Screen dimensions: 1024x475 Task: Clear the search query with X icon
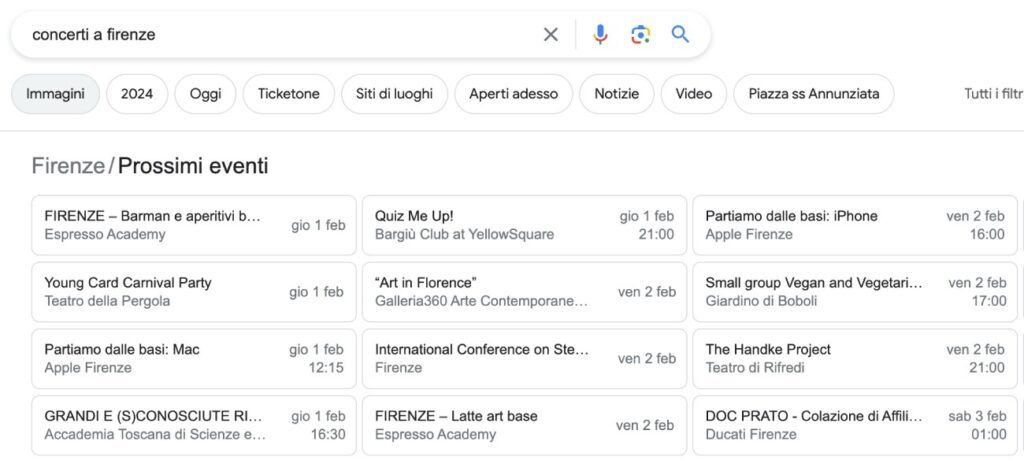tap(551, 35)
